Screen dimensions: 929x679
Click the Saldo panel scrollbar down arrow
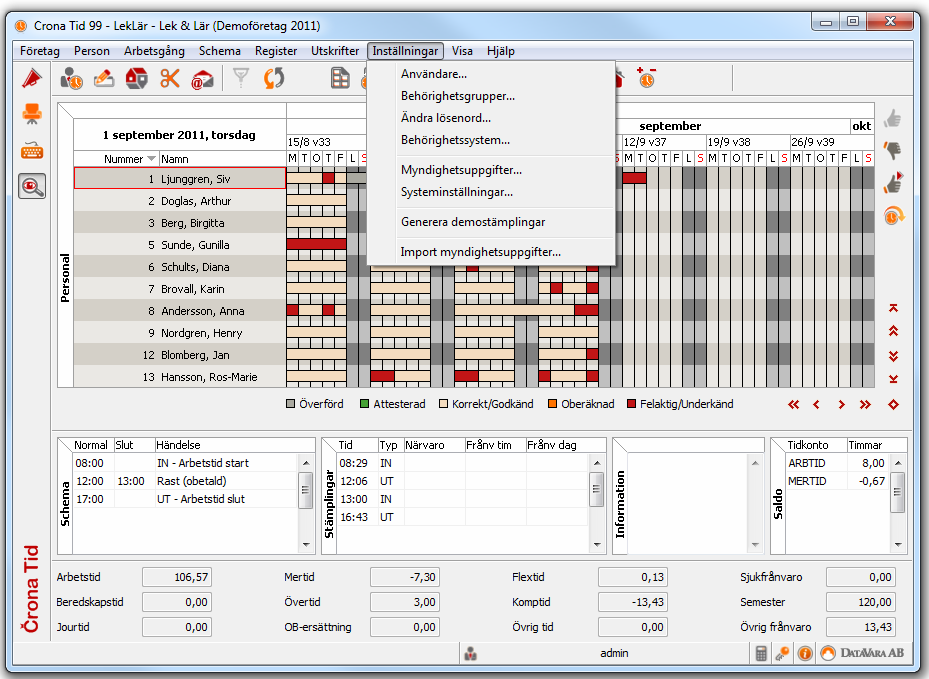coord(898,545)
